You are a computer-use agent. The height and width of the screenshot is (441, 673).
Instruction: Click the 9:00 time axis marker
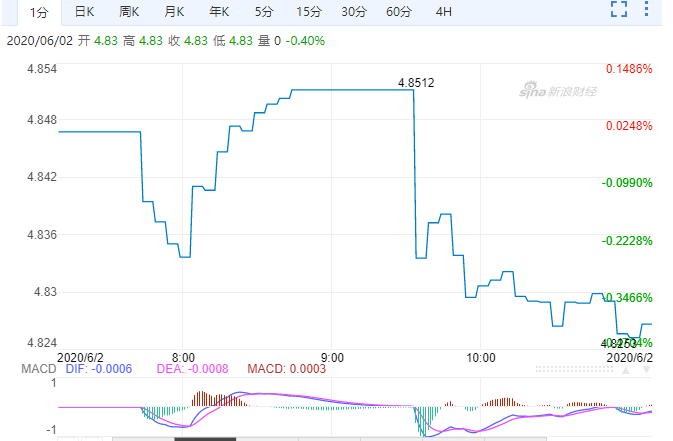tap(333, 356)
